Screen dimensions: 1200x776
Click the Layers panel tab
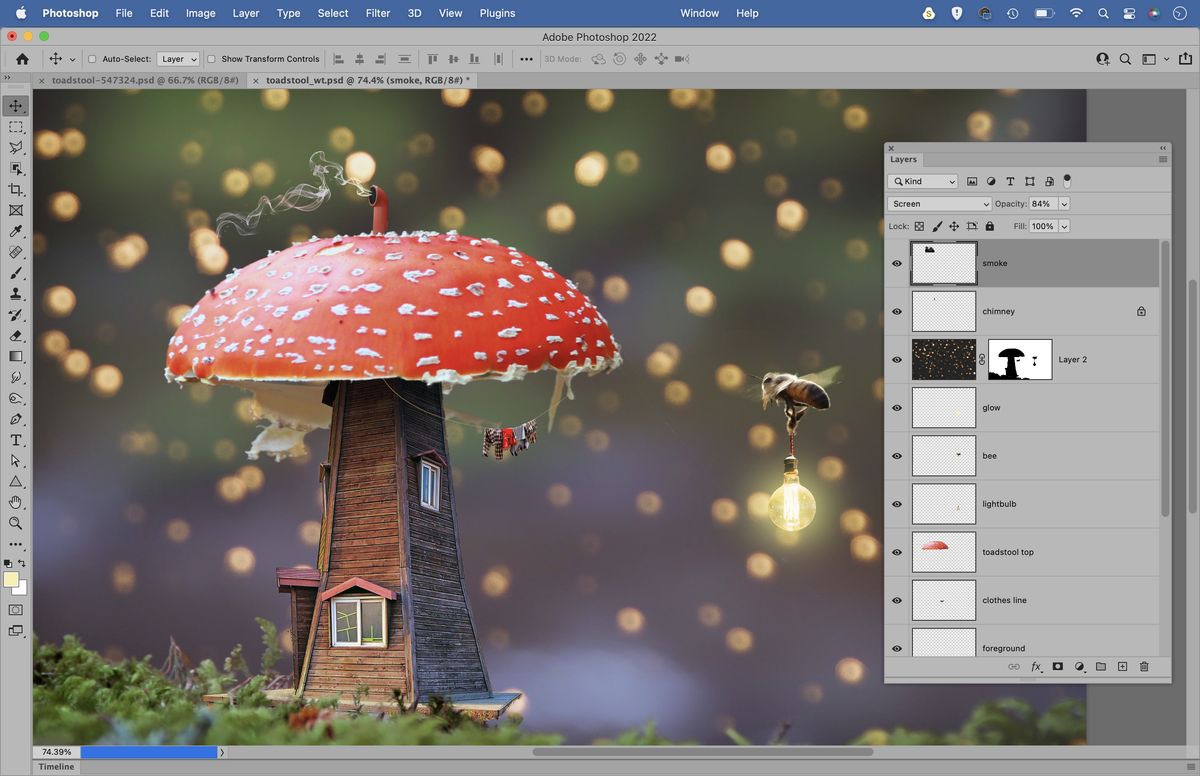pyautogui.click(x=904, y=159)
